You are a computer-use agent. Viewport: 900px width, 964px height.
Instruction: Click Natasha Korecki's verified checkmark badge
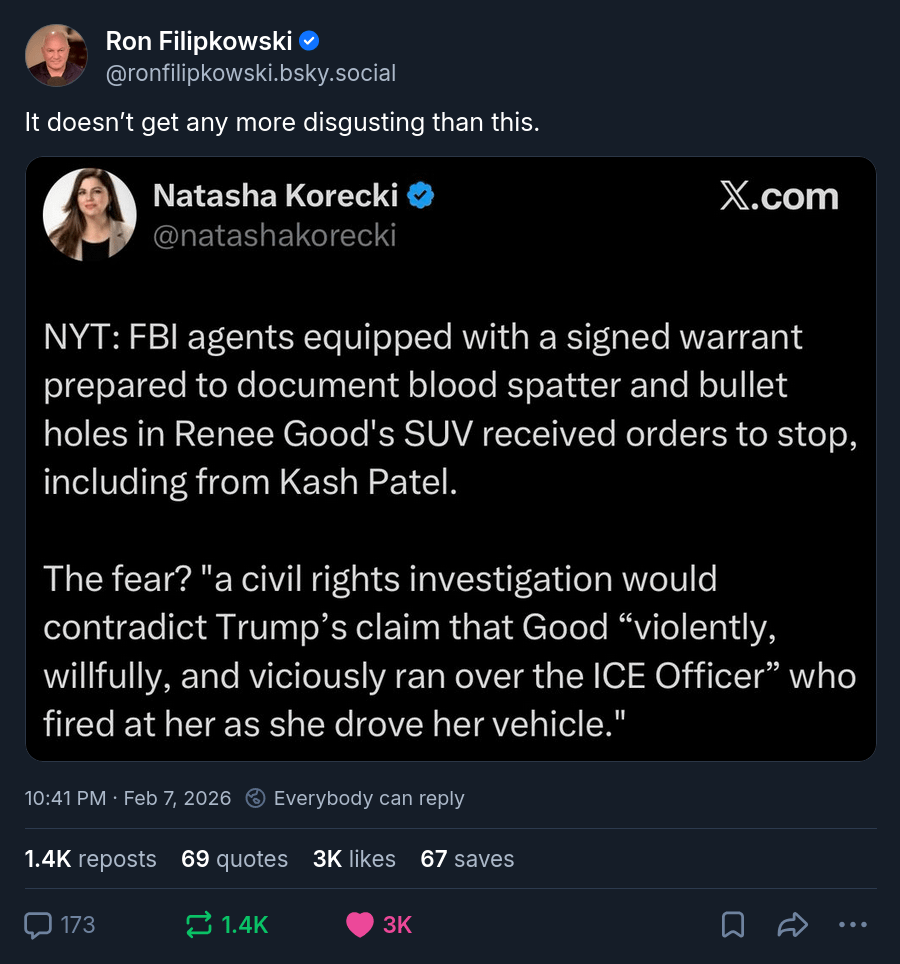pyautogui.click(x=422, y=196)
